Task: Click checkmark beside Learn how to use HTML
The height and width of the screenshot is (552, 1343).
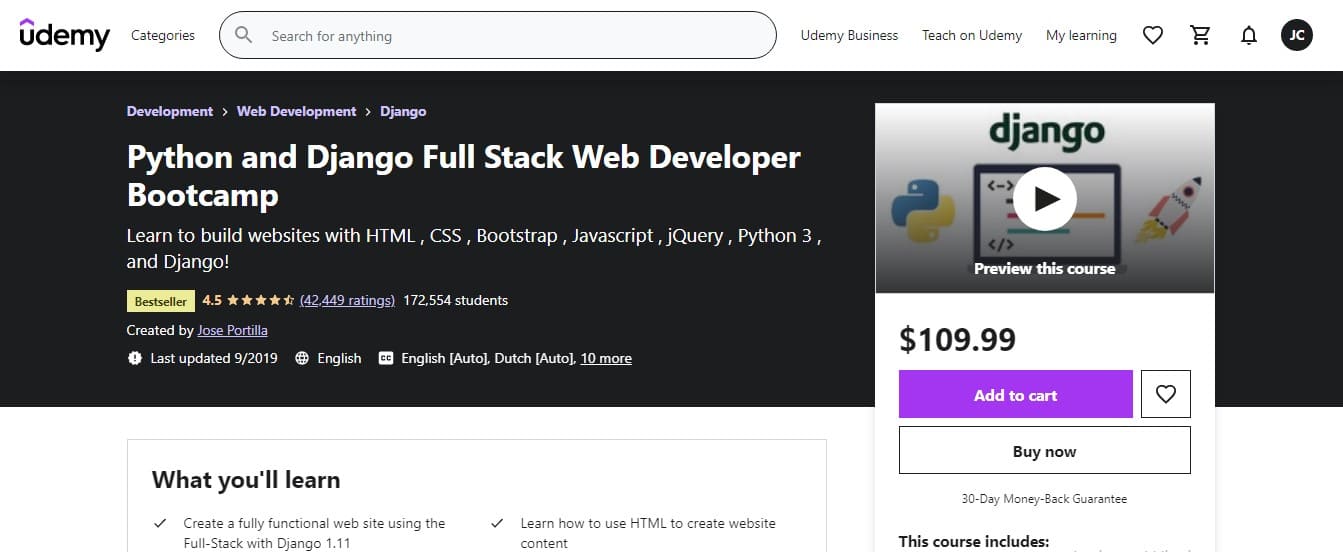Action: tap(497, 523)
